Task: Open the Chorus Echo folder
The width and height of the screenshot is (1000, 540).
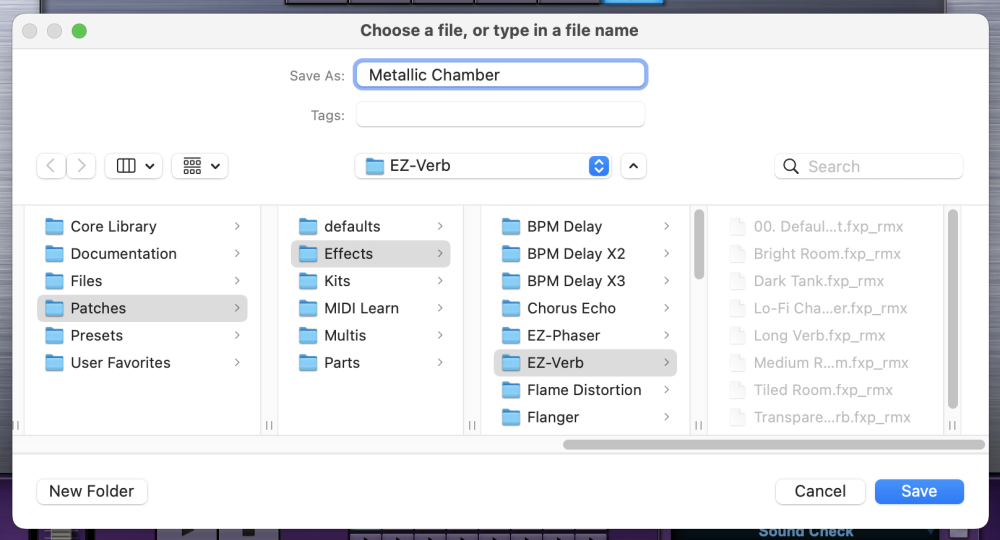Action: click(x=571, y=308)
